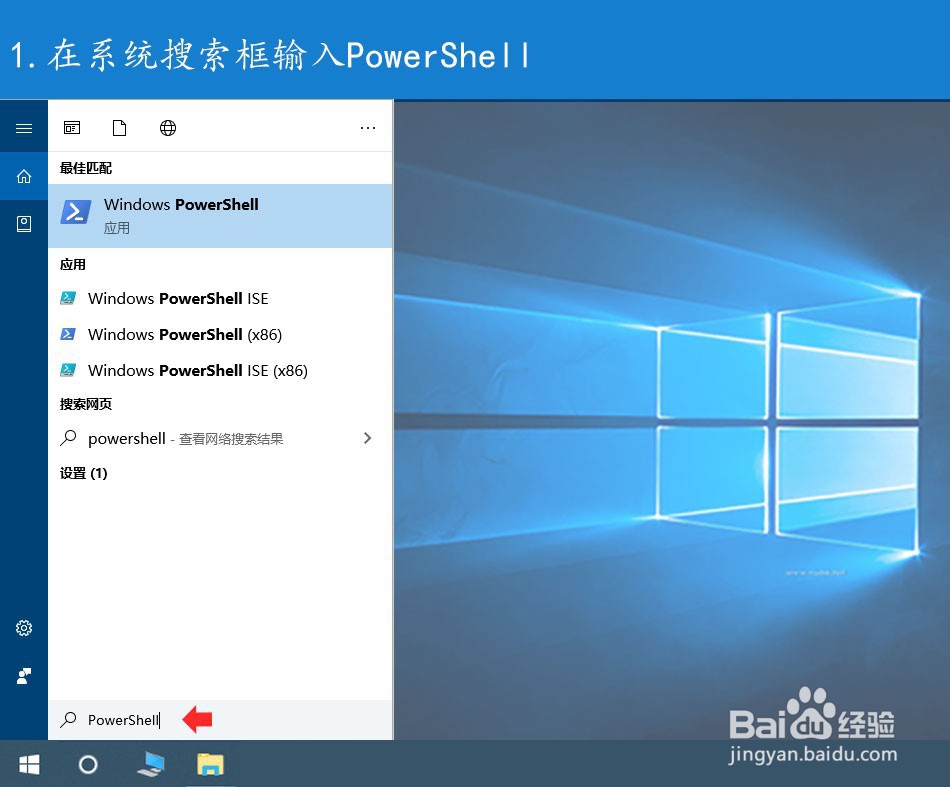
Task: Launch Windows PowerShell from best match
Action: click(181, 215)
